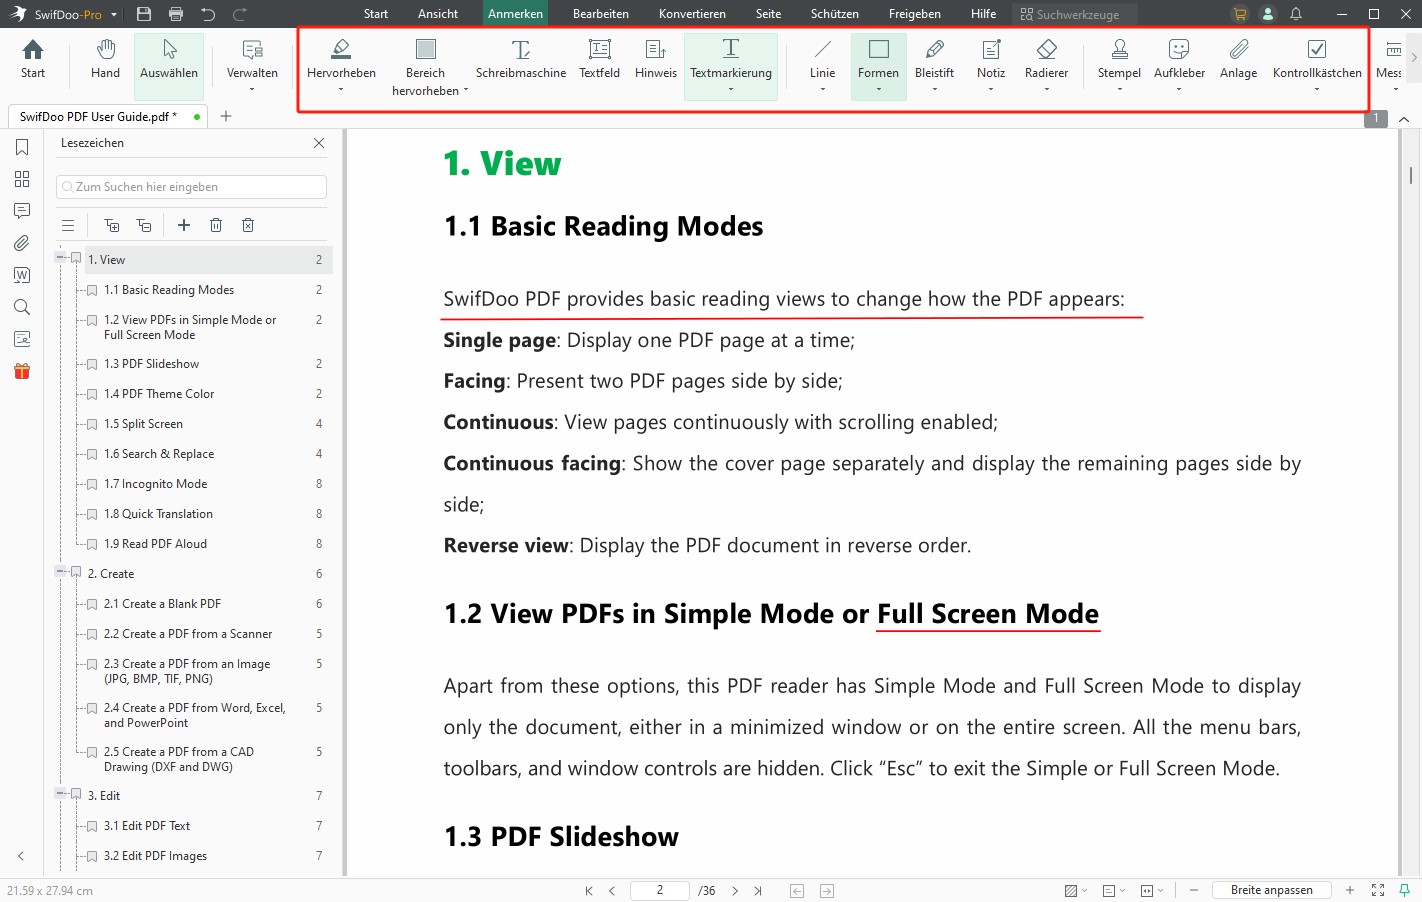Screen dimensions: 1422x902
Task: Open the shopping cart icon
Action: (x=1240, y=14)
